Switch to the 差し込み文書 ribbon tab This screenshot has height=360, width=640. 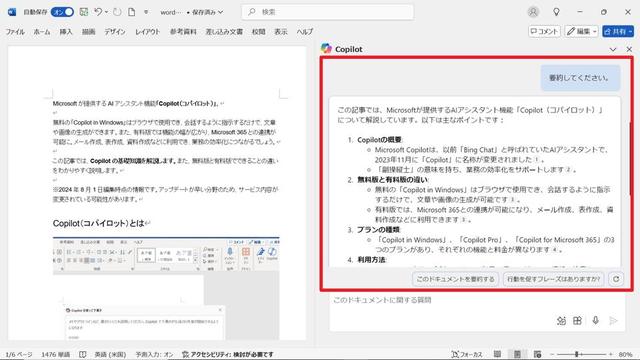pos(224,31)
